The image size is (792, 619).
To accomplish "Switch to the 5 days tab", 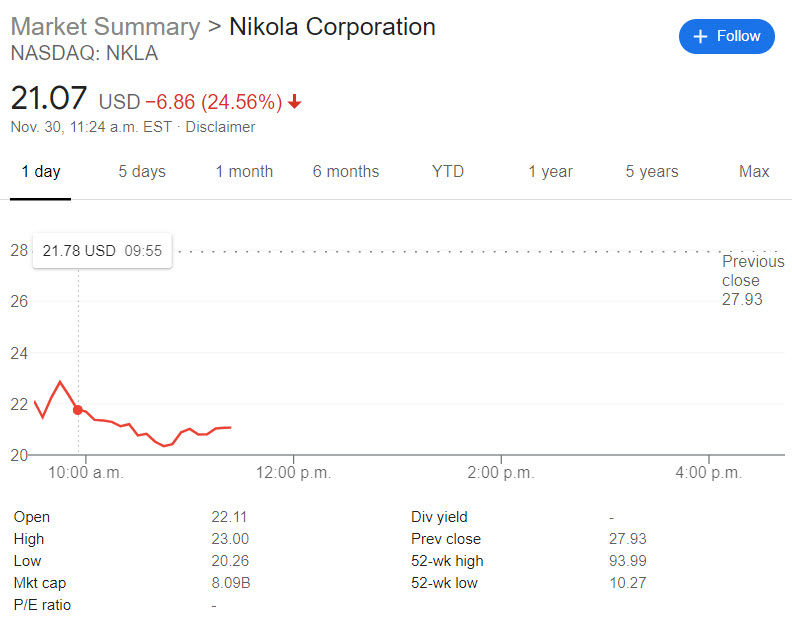I will [x=142, y=172].
